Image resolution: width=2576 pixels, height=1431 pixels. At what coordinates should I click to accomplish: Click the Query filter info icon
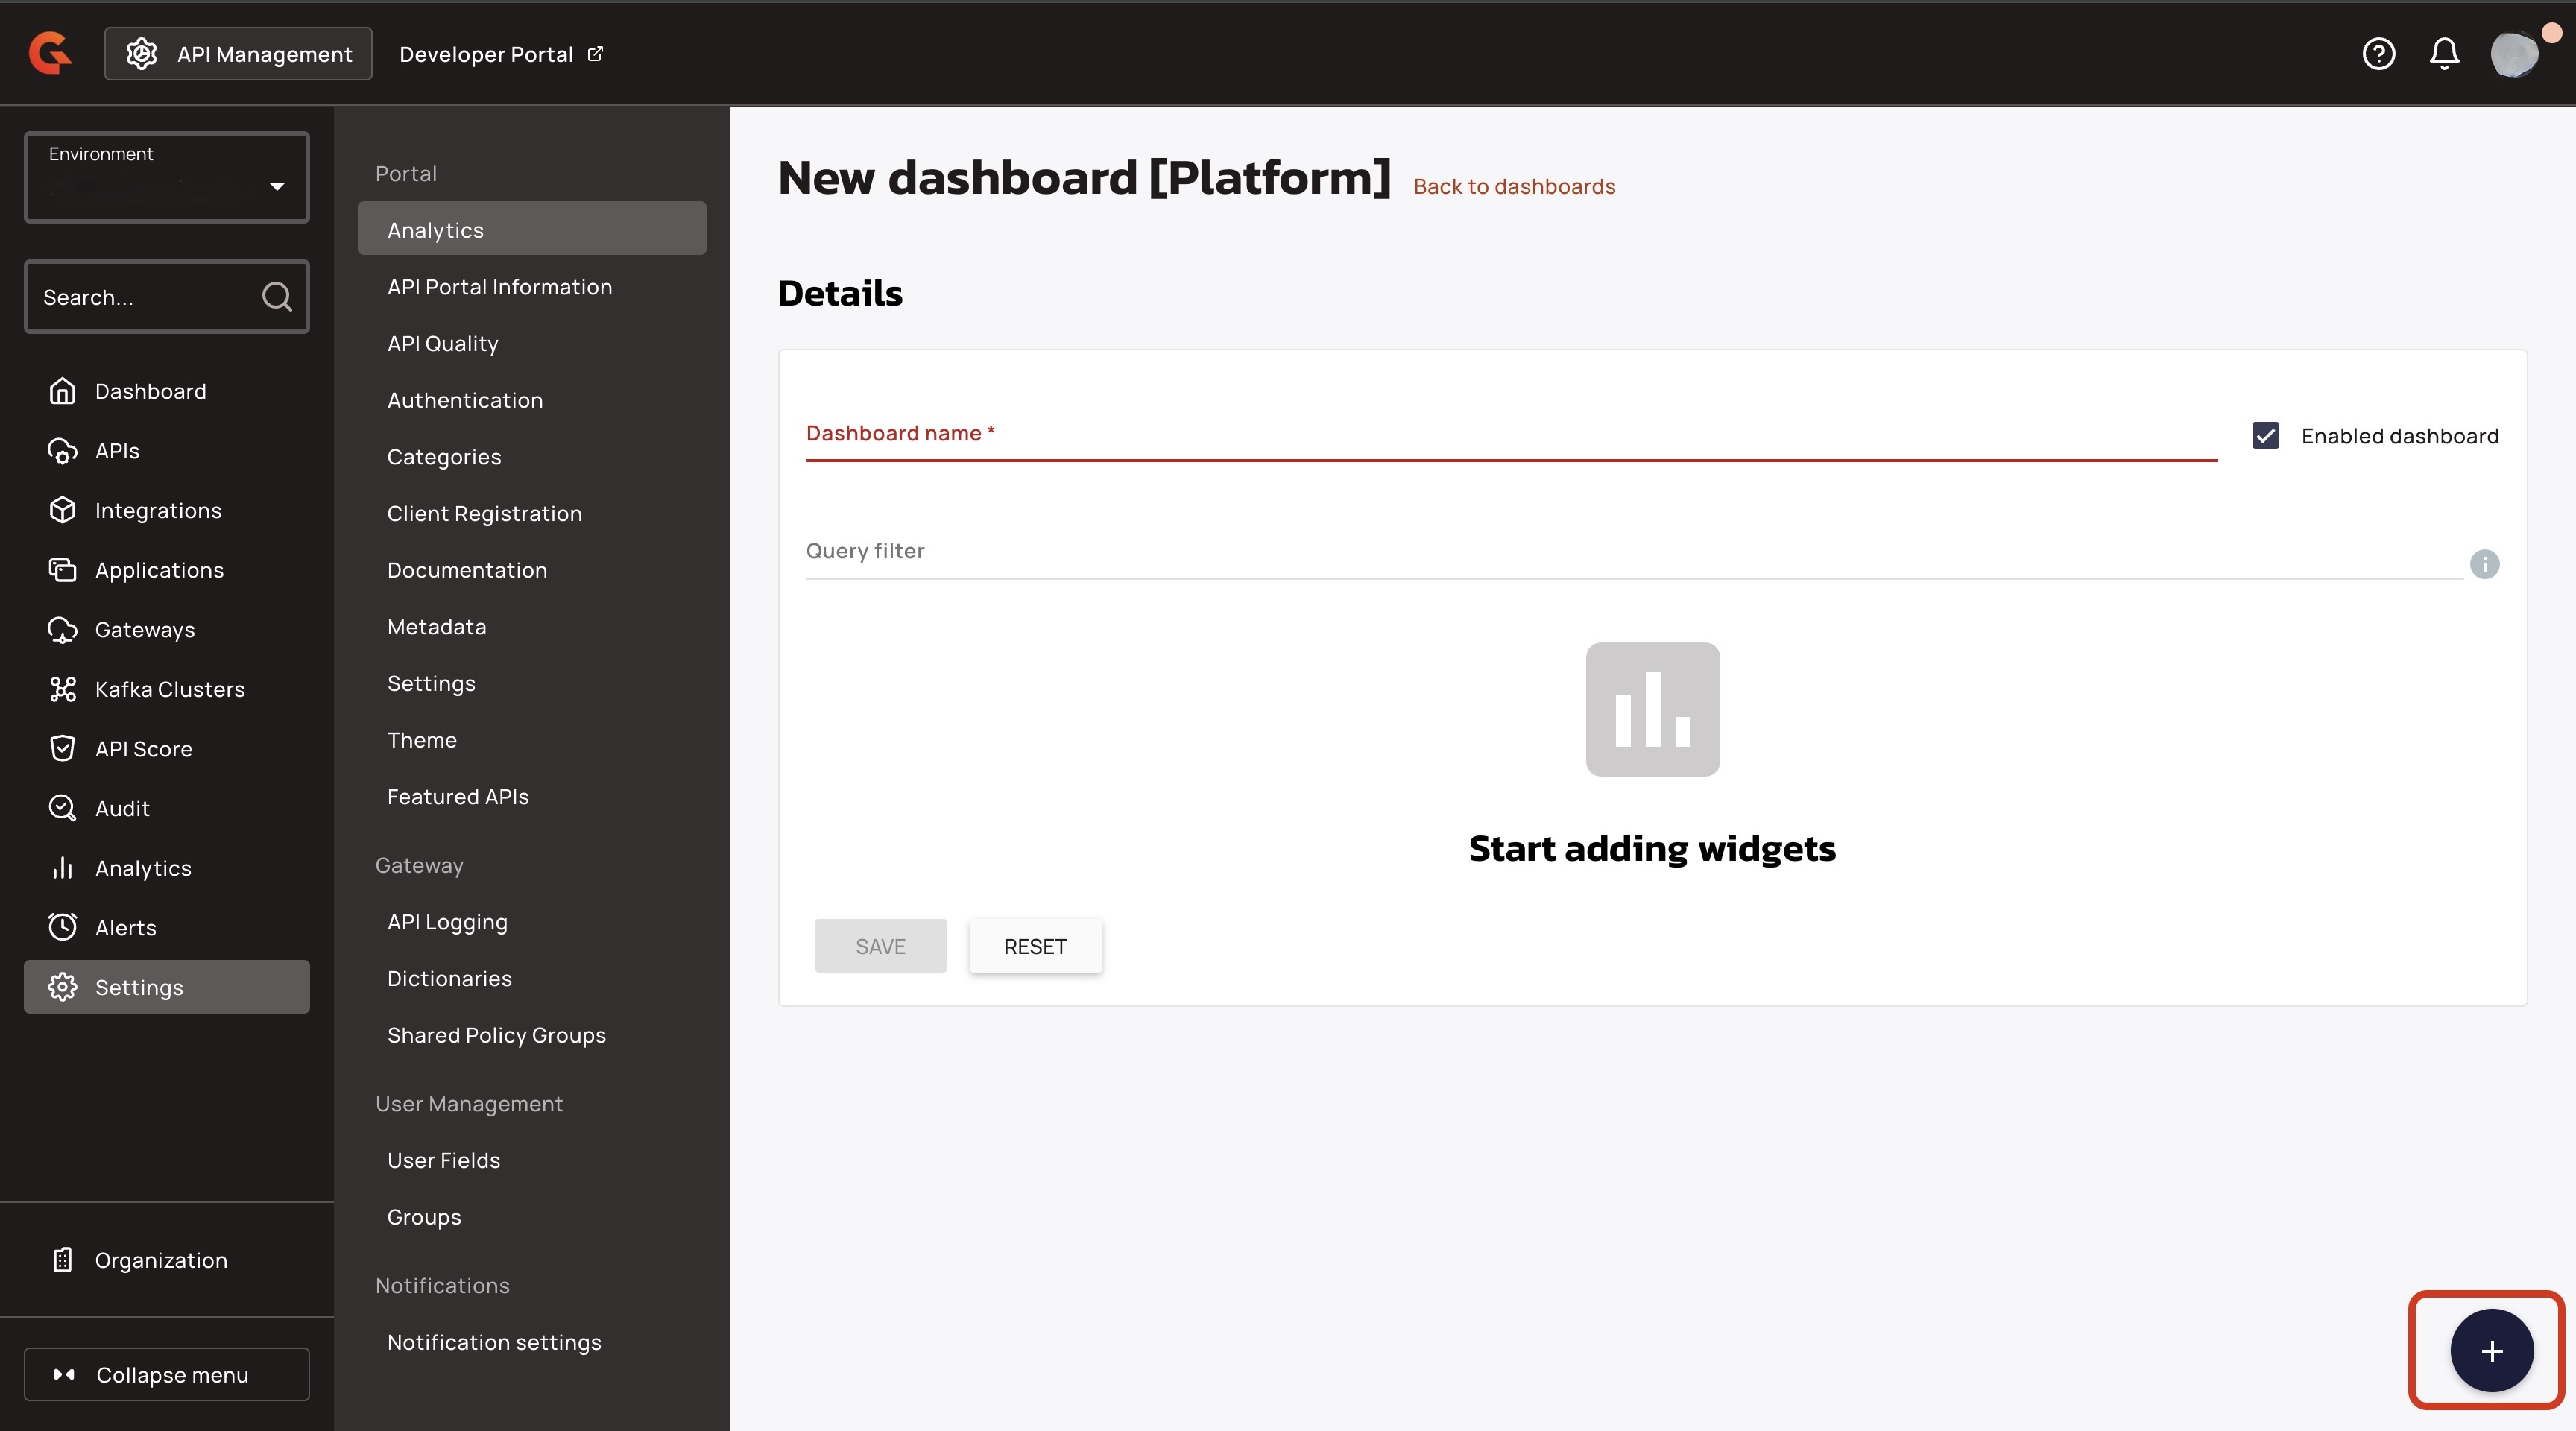[2484, 564]
